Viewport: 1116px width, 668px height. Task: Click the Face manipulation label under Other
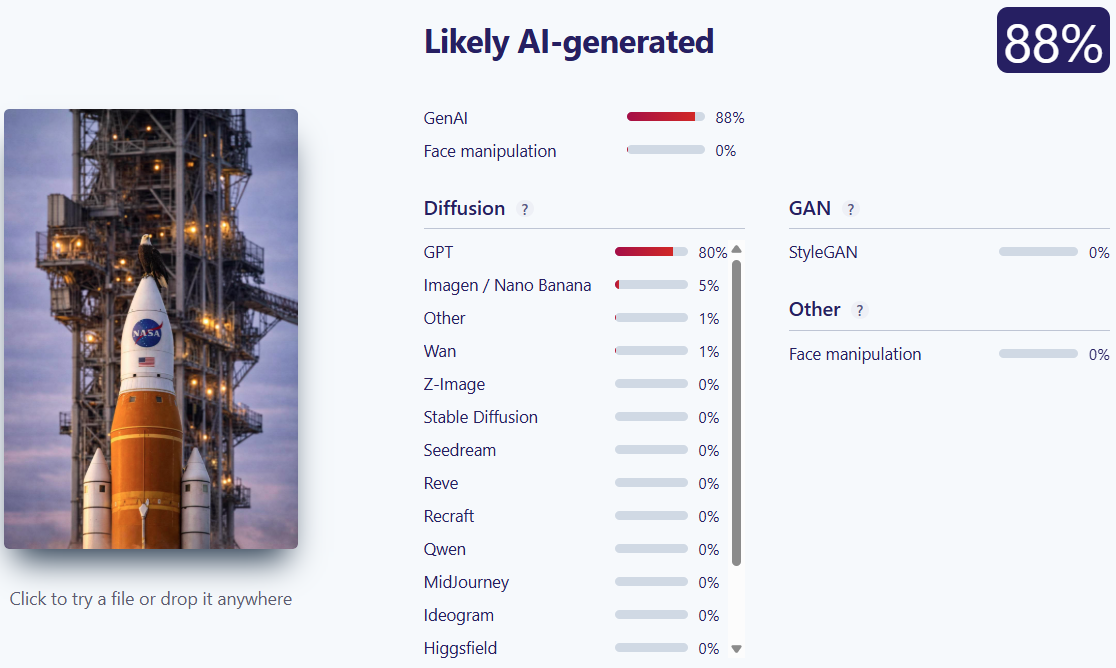tap(855, 354)
